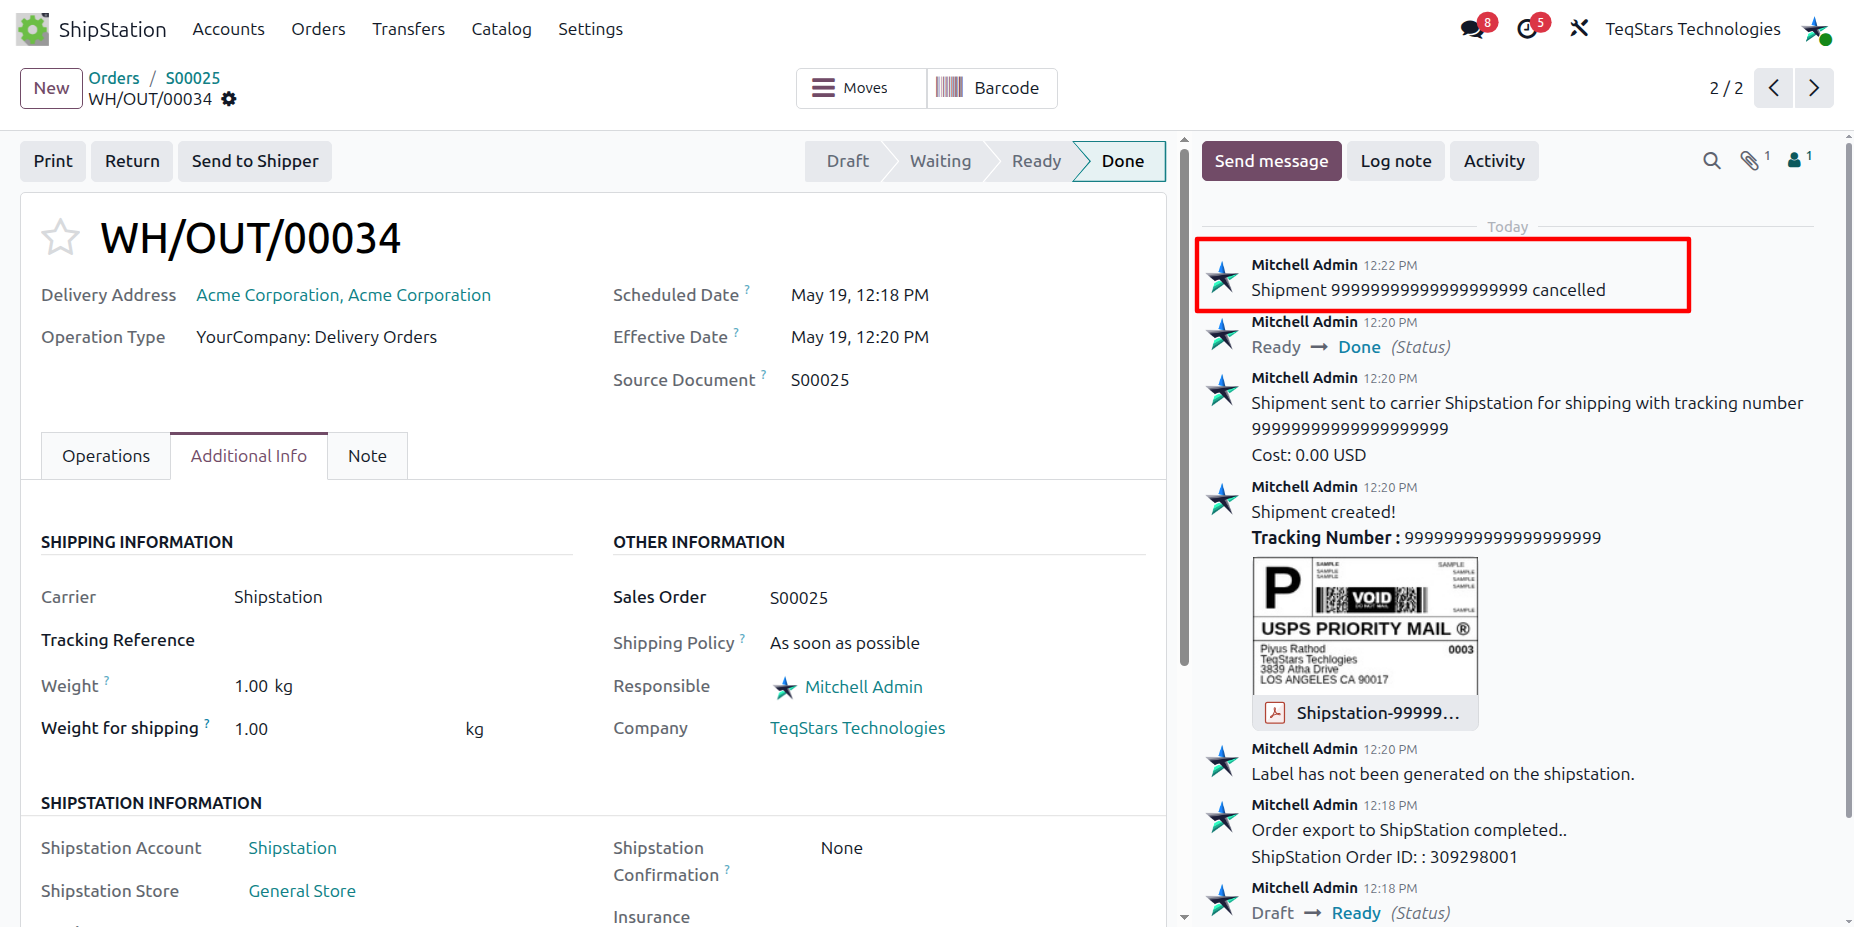Open the ShipStation app home icon

32,29
